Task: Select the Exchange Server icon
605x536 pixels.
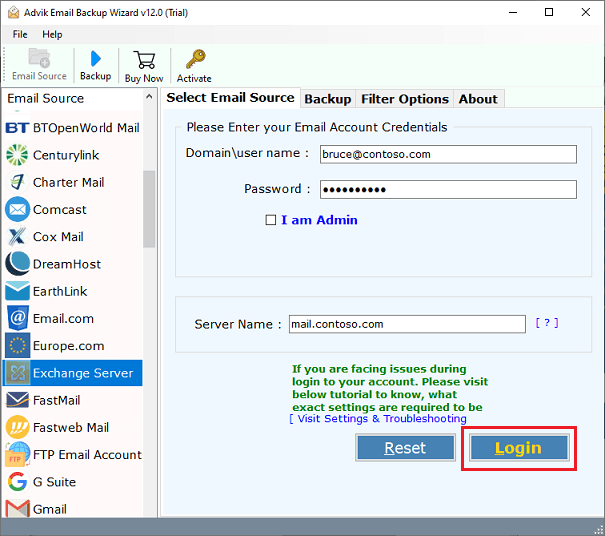Action: coord(18,373)
